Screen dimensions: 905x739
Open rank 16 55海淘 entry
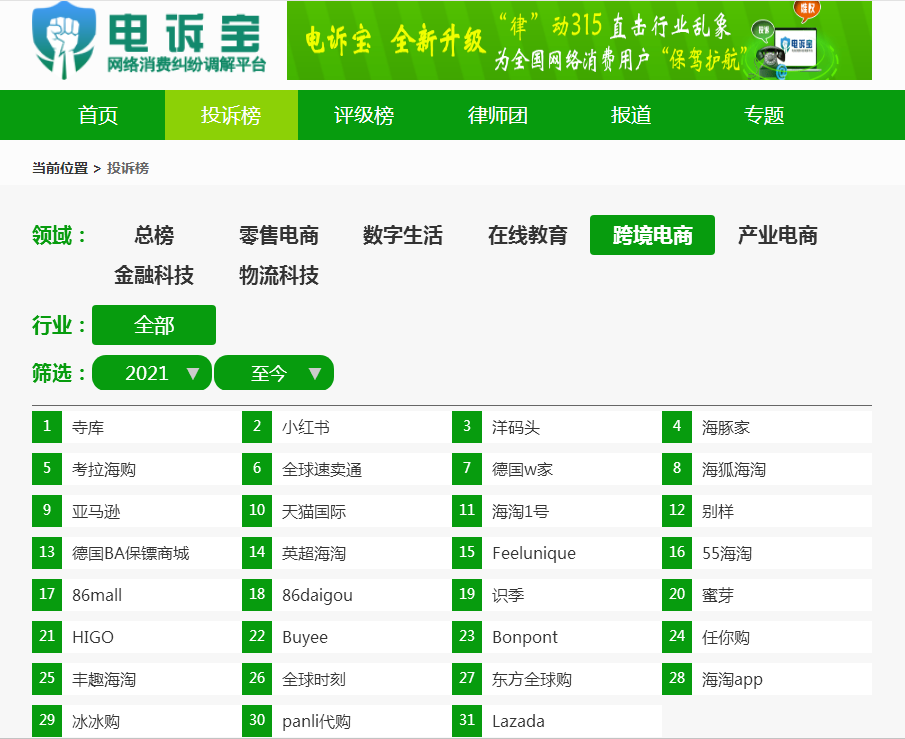coord(767,553)
